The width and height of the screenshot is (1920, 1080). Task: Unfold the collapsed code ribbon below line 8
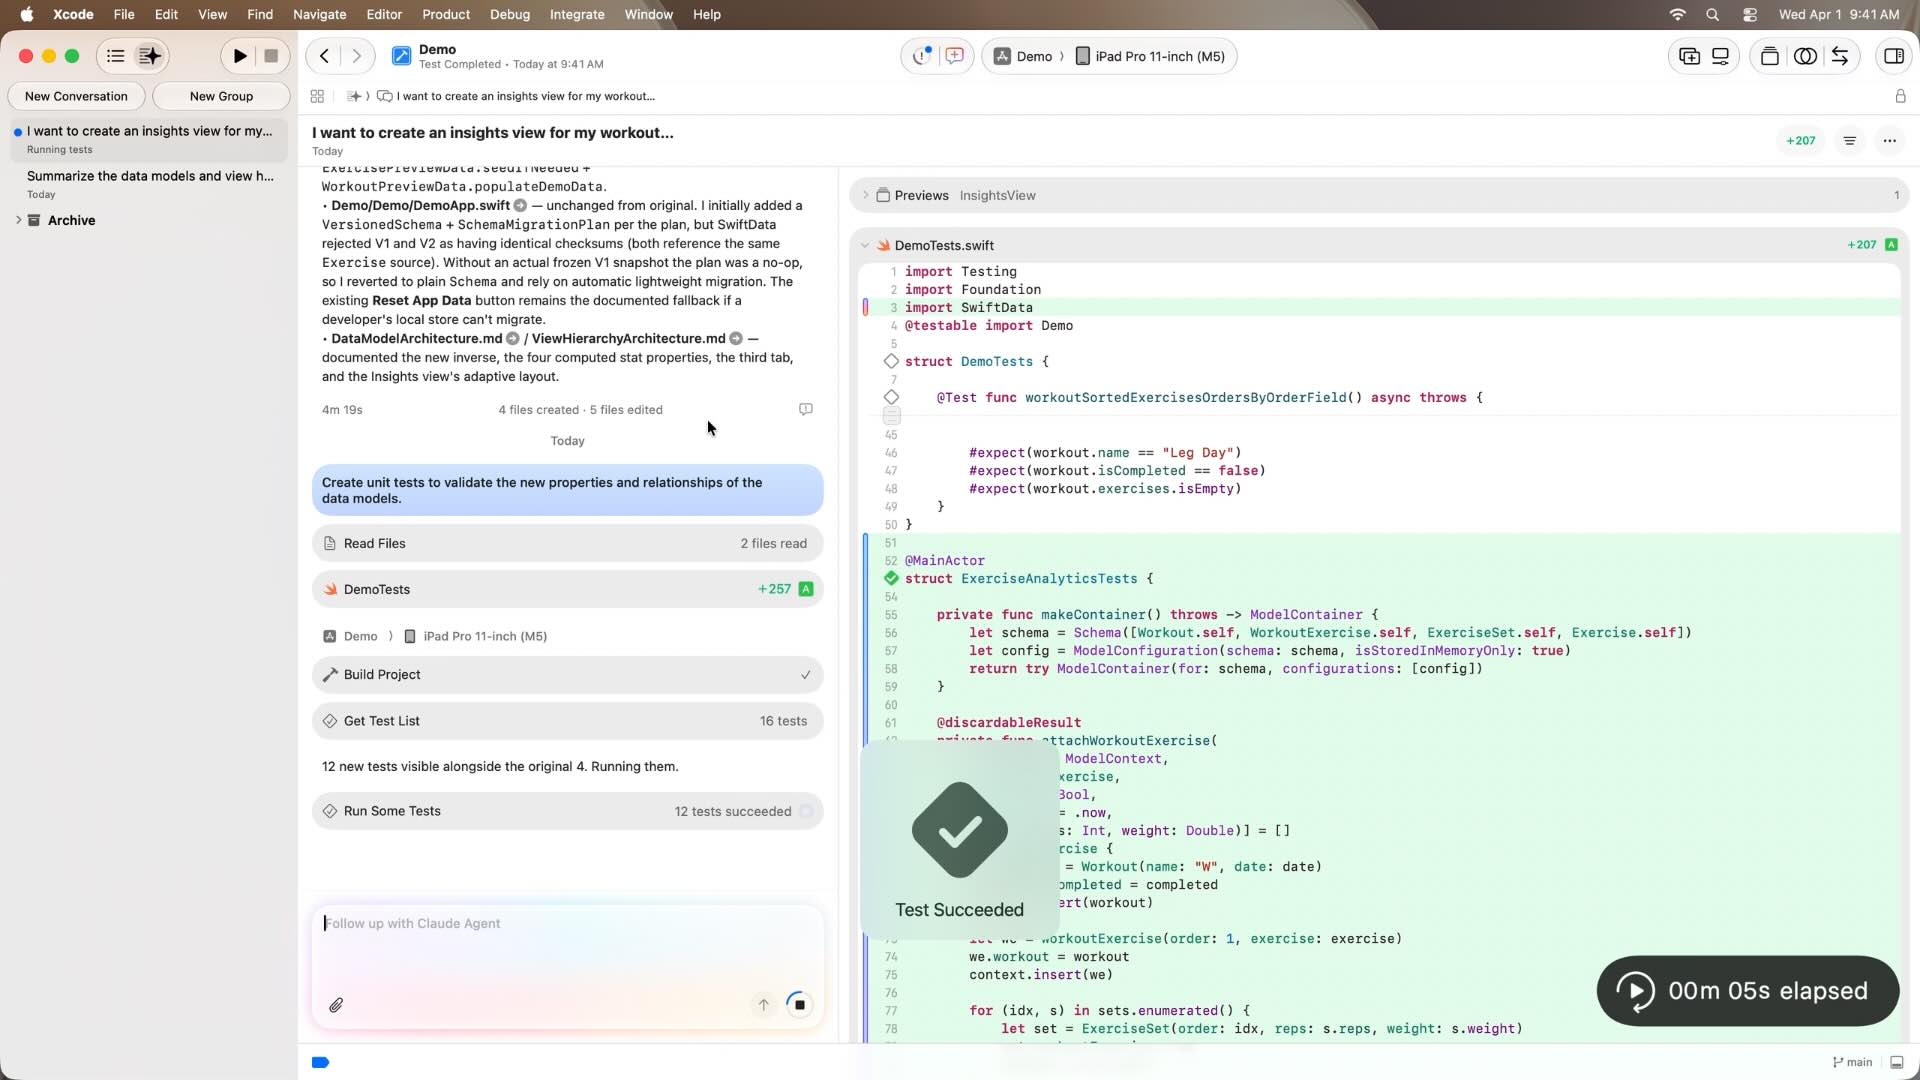coord(892,415)
